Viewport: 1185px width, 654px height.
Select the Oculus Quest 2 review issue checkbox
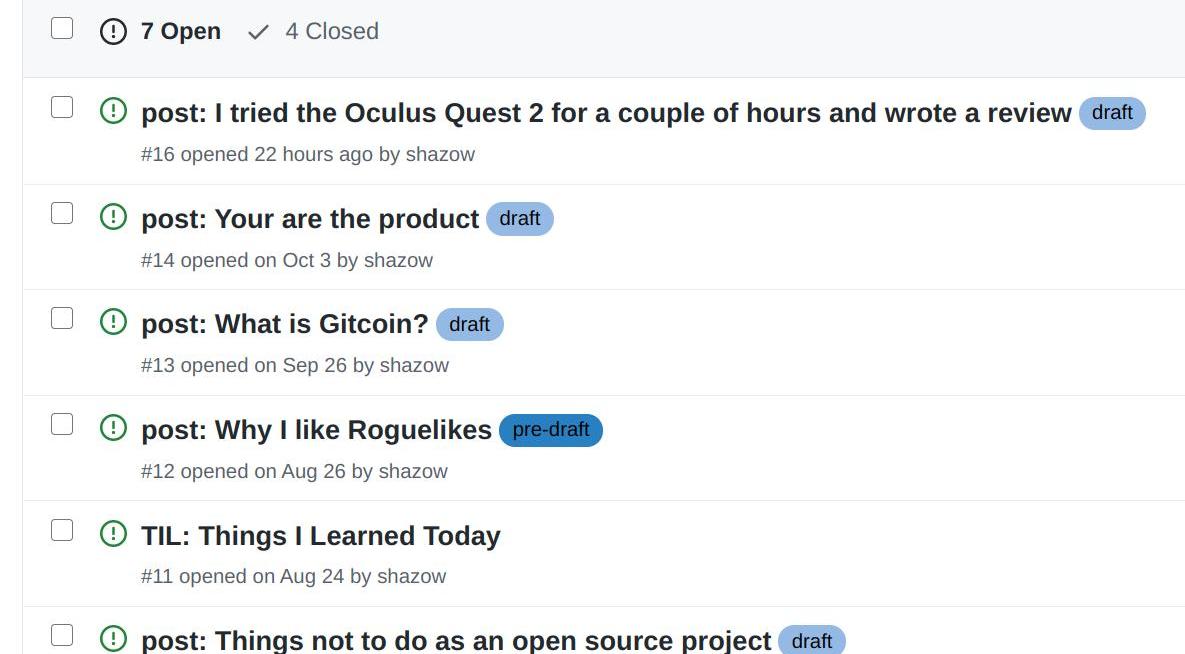point(62,107)
